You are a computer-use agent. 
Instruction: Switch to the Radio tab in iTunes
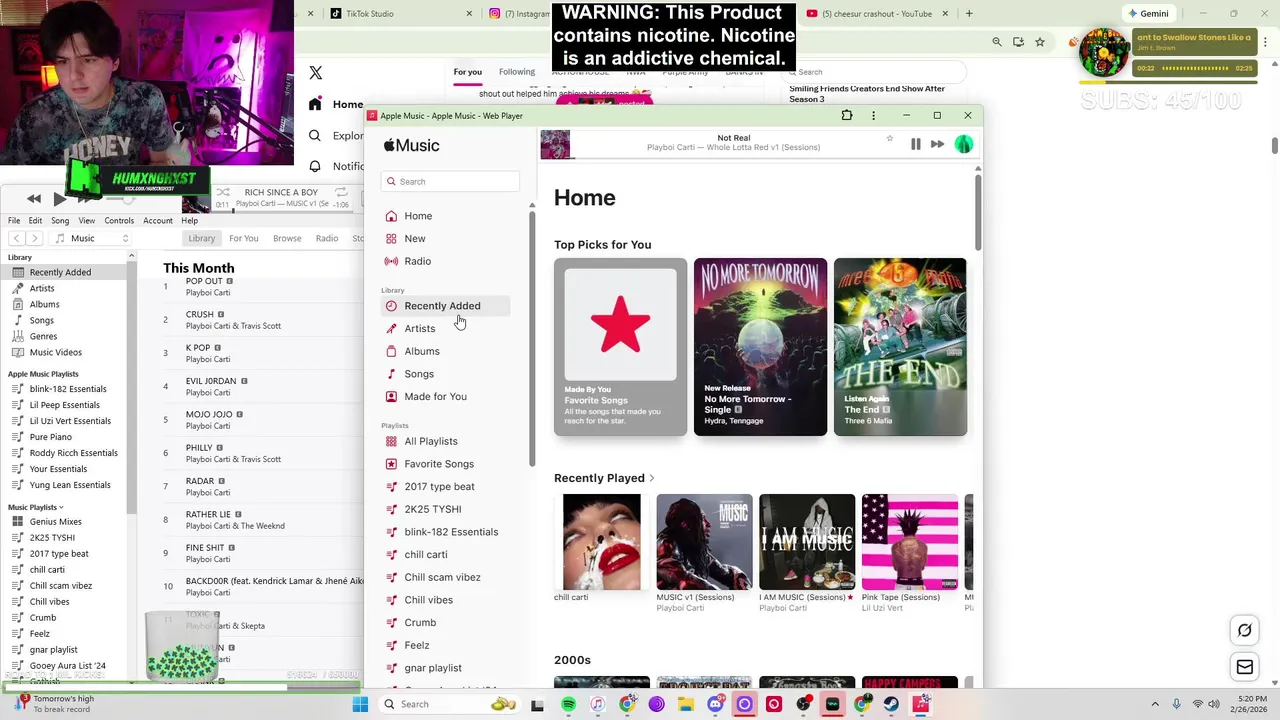[327, 239]
